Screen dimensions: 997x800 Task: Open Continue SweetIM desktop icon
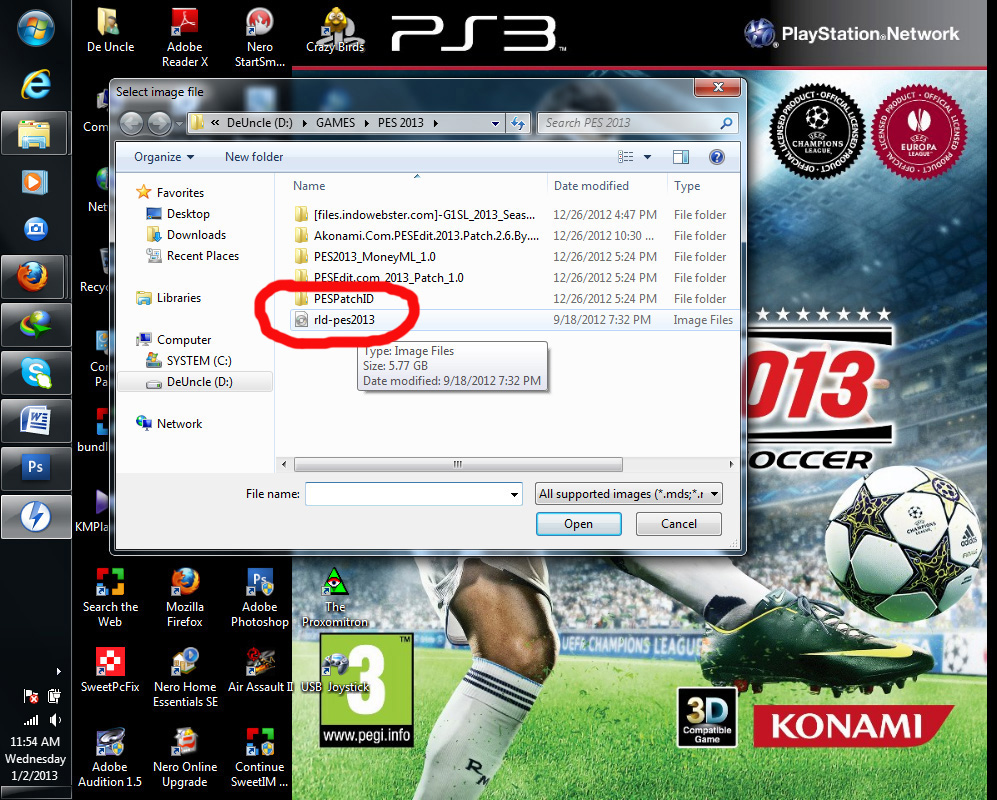[259, 758]
